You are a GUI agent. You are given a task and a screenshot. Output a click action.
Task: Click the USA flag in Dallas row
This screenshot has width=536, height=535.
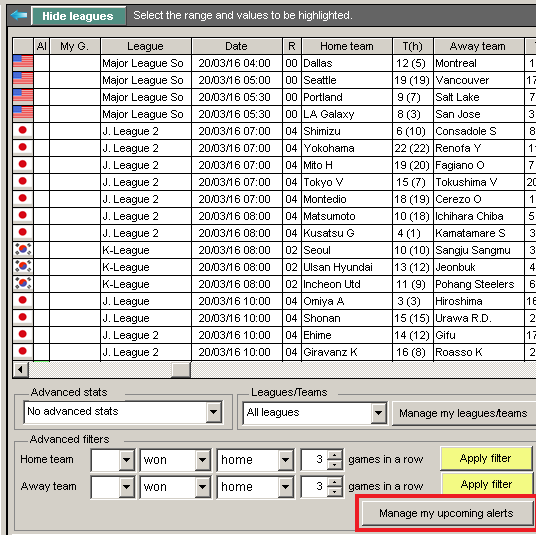click(x=23, y=63)
